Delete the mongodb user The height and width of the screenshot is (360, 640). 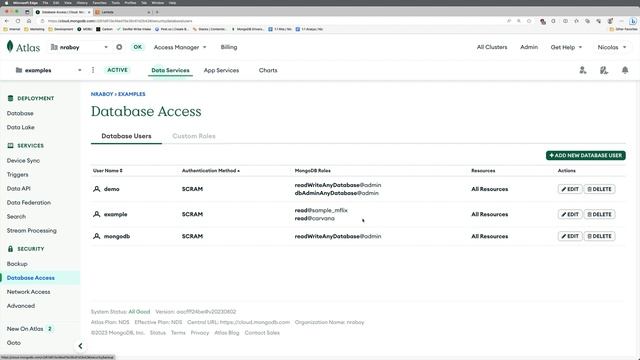pyautogui.click(x=599, y=236)
